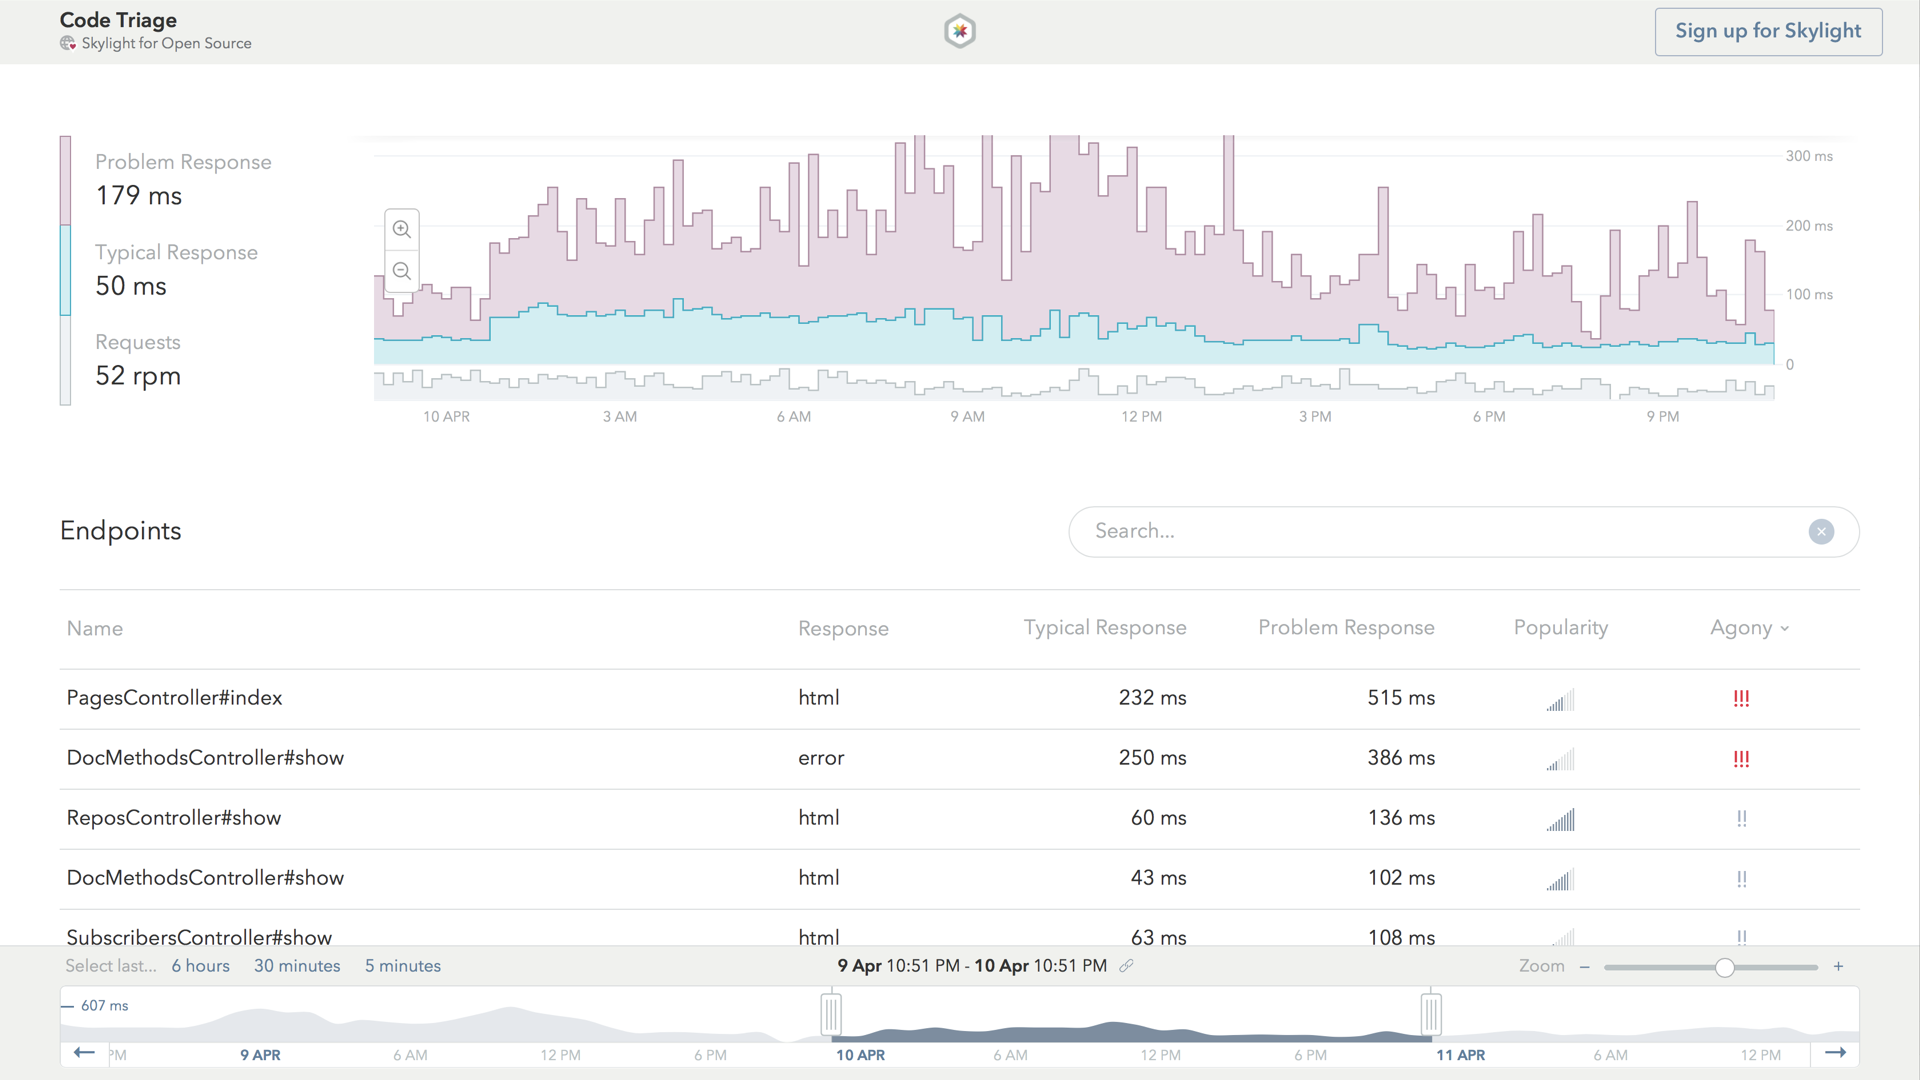Select the 5 minutes time range
Viewport: 1920px width, 1080px height.
pos(402,966)
